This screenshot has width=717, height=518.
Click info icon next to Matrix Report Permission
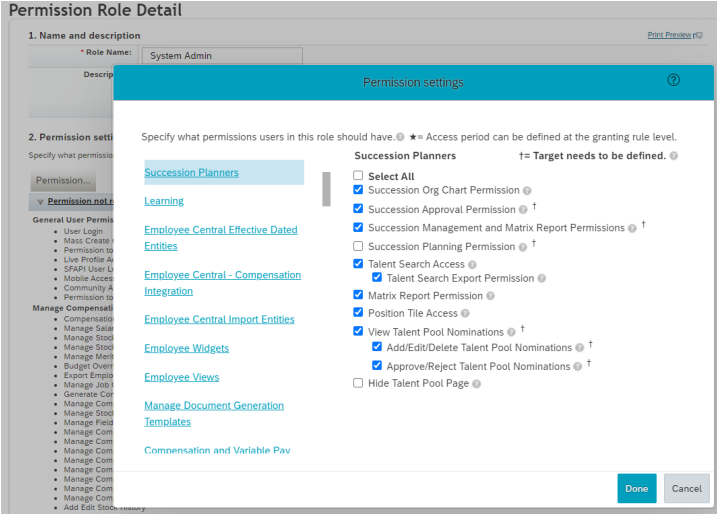coord(490,296)
